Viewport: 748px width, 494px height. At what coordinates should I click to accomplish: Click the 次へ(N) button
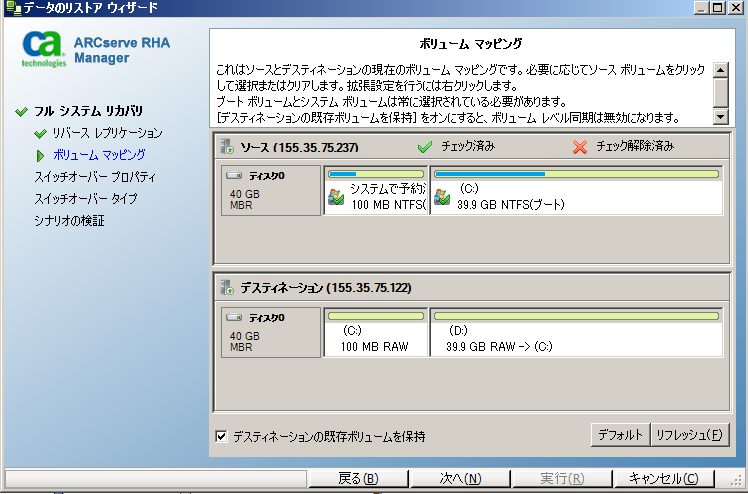click(x=460, y=478)
